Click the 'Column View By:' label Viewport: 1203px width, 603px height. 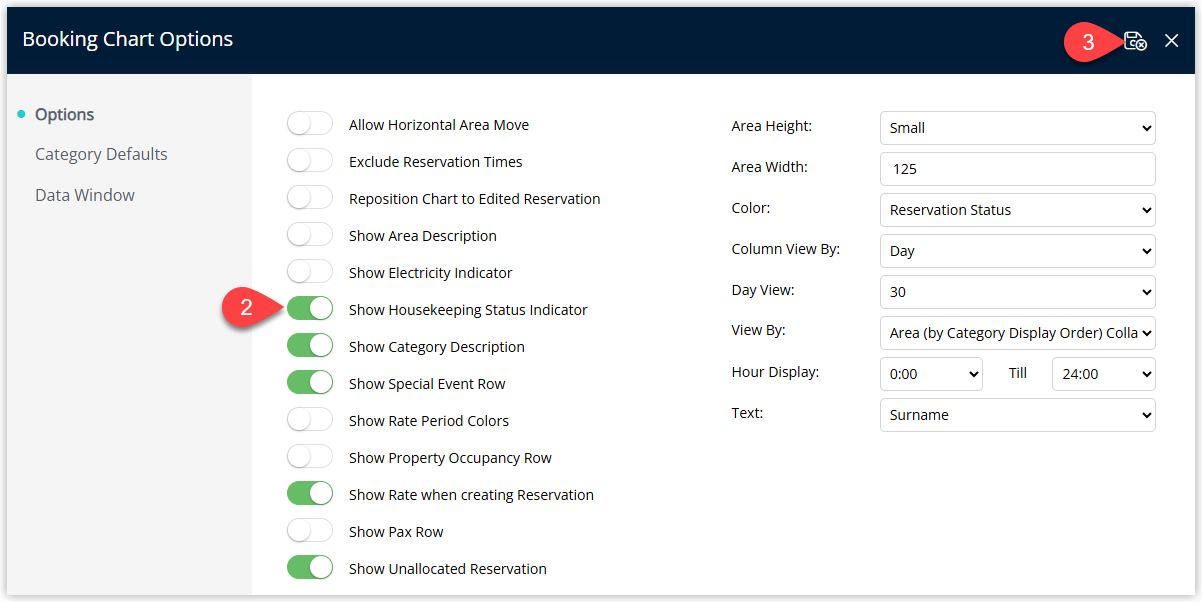786,249
